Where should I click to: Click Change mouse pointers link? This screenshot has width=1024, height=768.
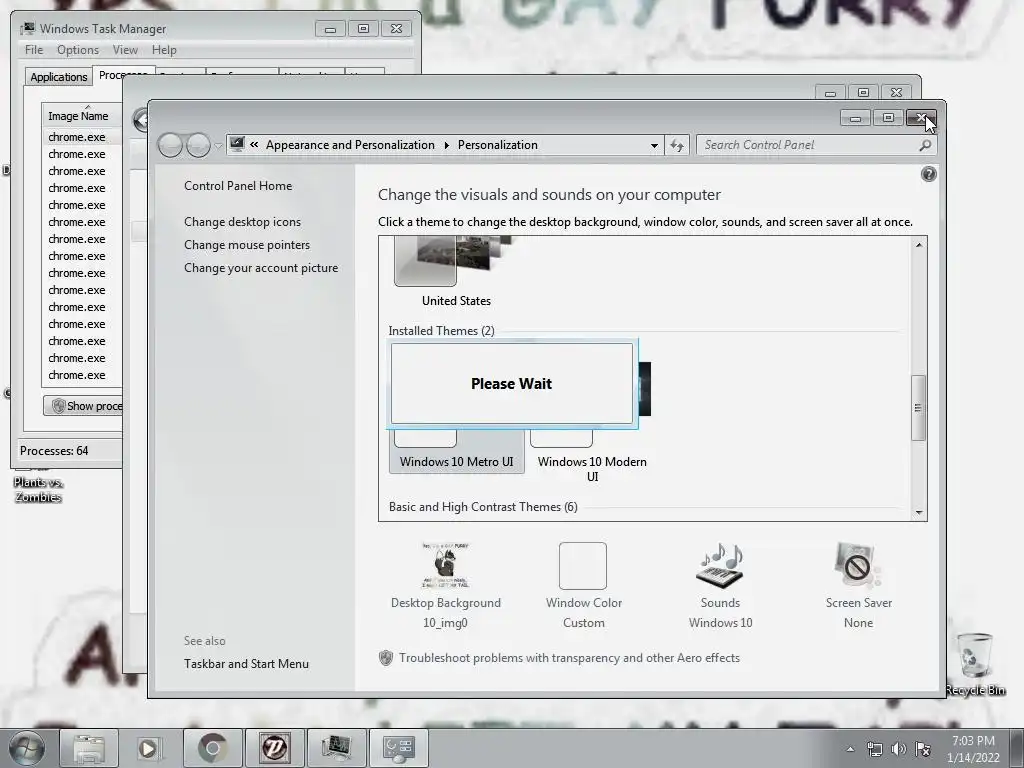tap(247, 244)
